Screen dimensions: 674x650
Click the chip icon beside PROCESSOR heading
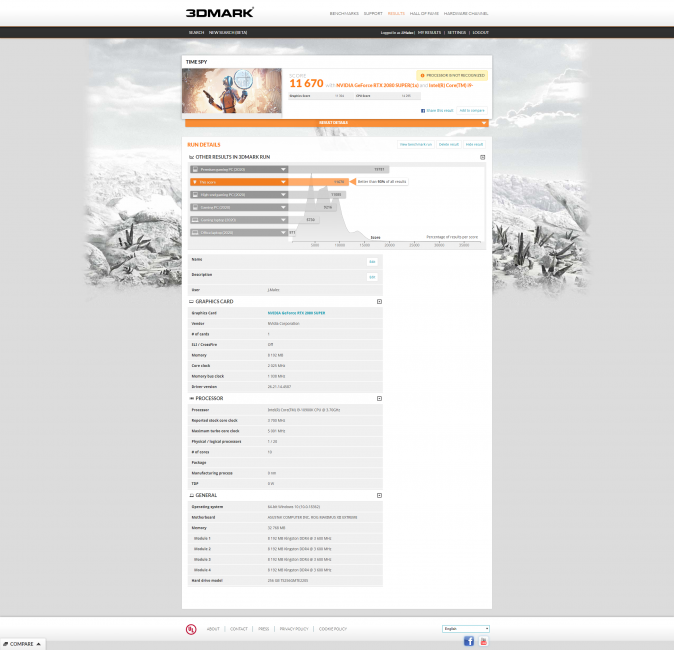pos(191,399)
